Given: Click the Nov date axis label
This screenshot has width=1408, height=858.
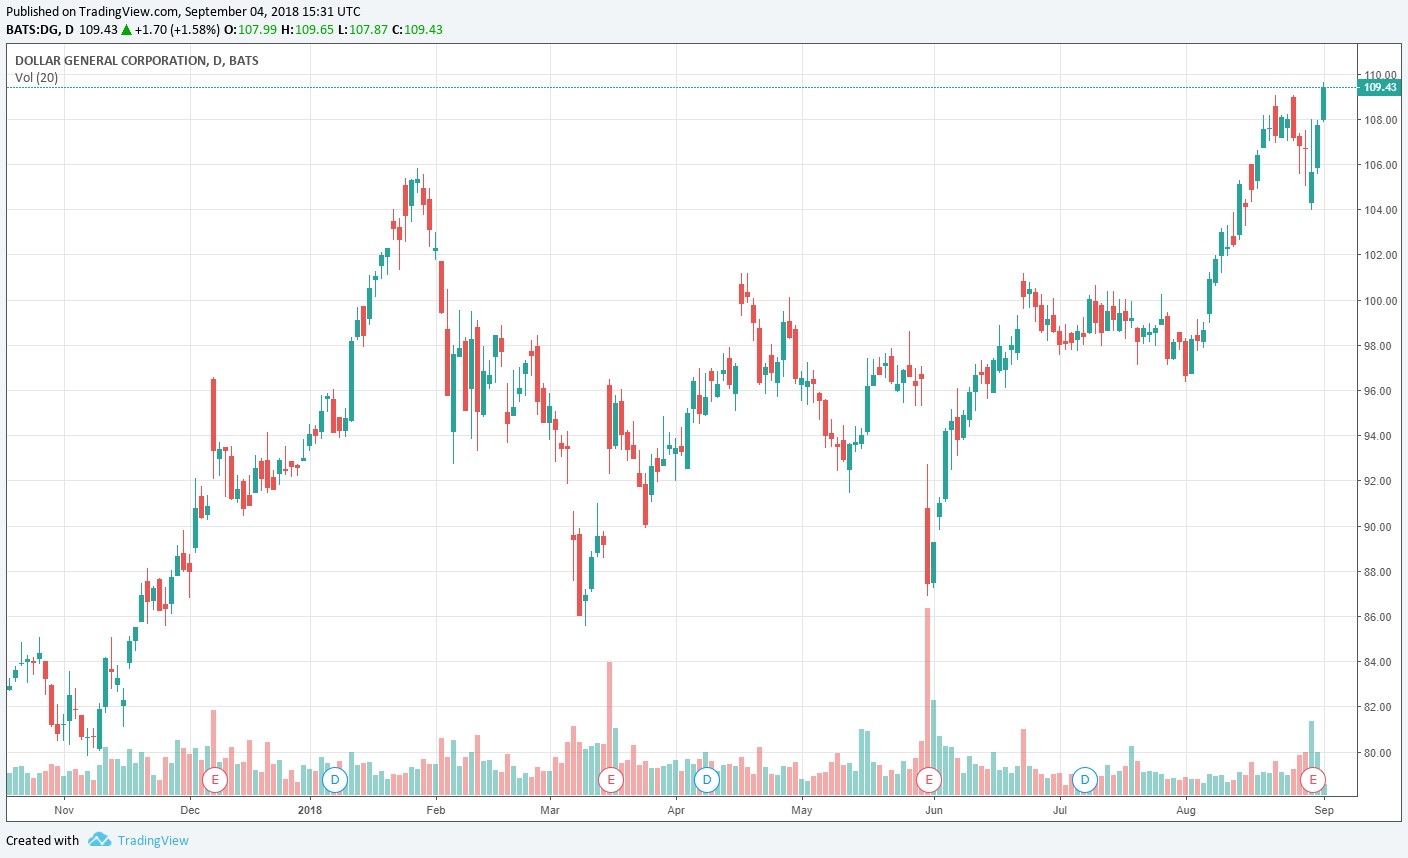Looking at the screenshot, I should pos(64,810).
